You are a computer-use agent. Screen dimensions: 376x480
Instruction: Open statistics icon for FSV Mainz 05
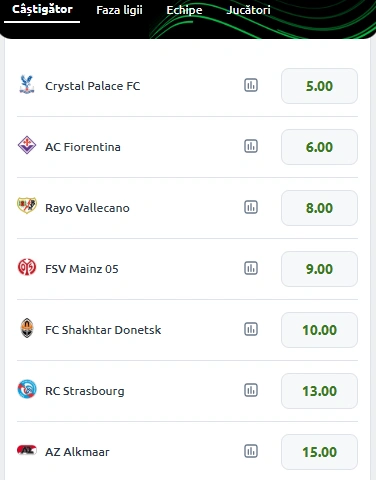pyautogui.click(x=251, y=268)
